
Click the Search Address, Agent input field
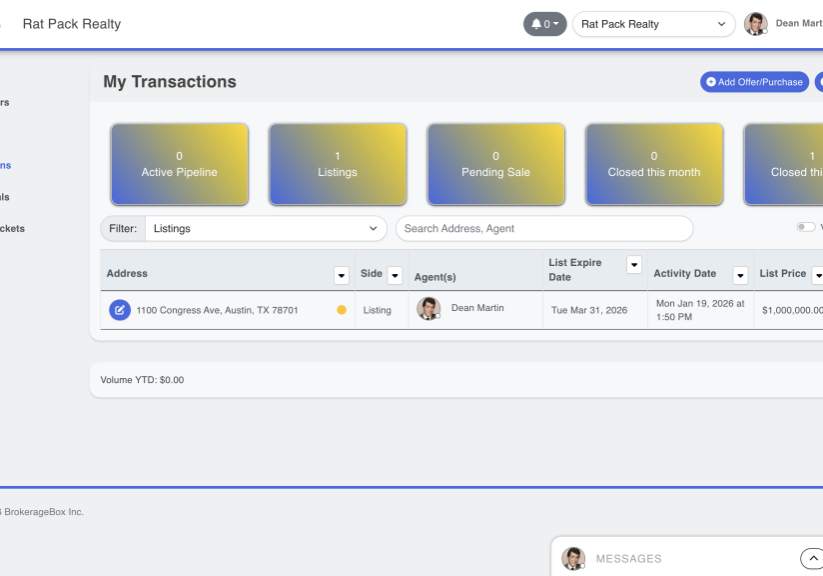point(543,228)
